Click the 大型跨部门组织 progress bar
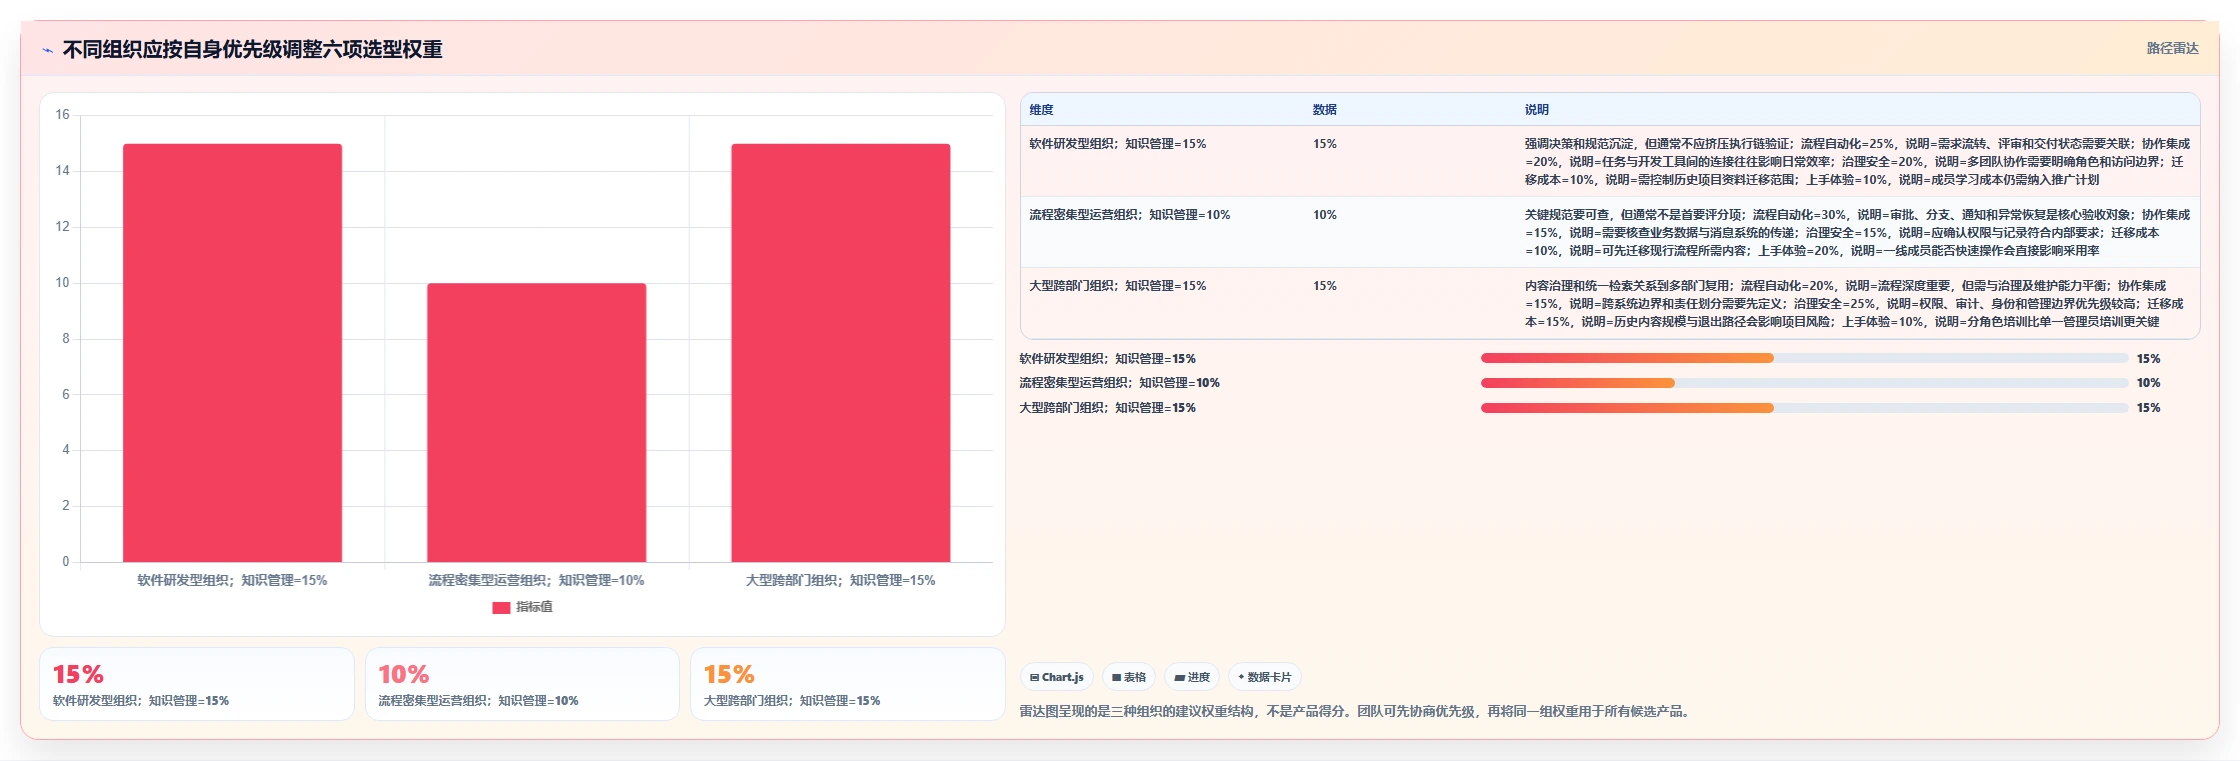The image size is (2240, 761). 1804,408
